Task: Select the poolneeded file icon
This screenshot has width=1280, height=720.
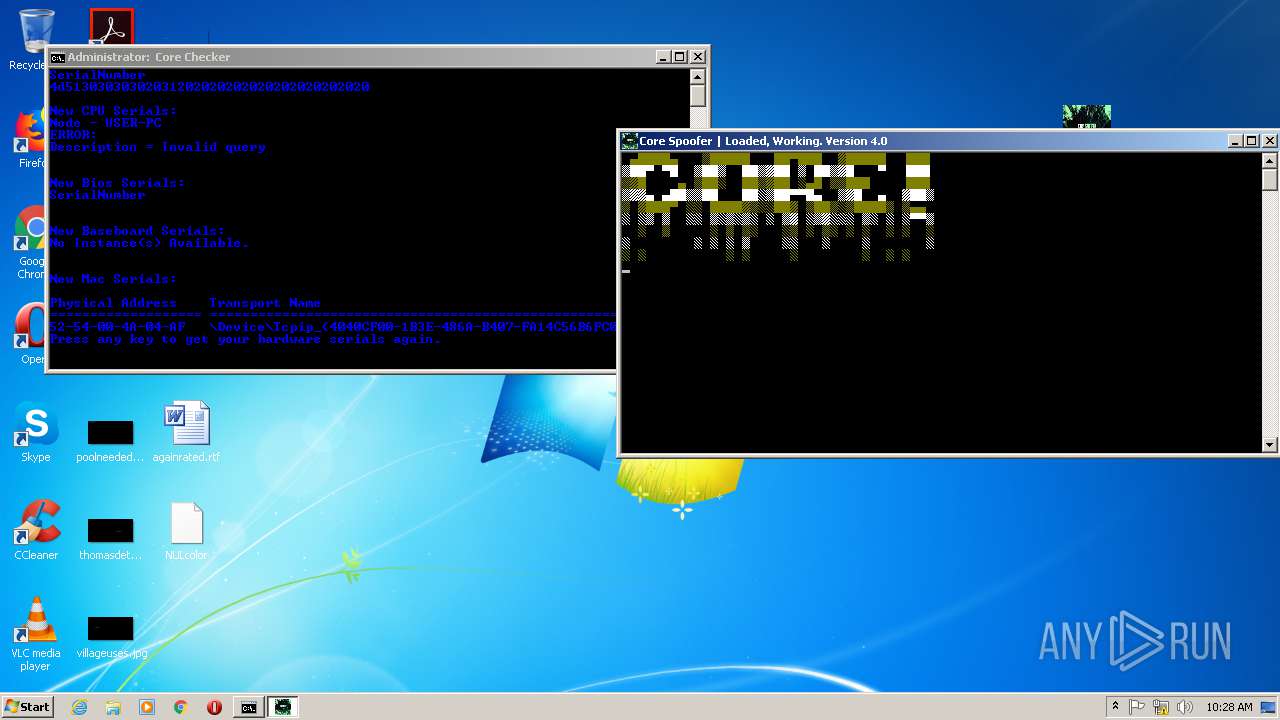Action: point(110,440)
